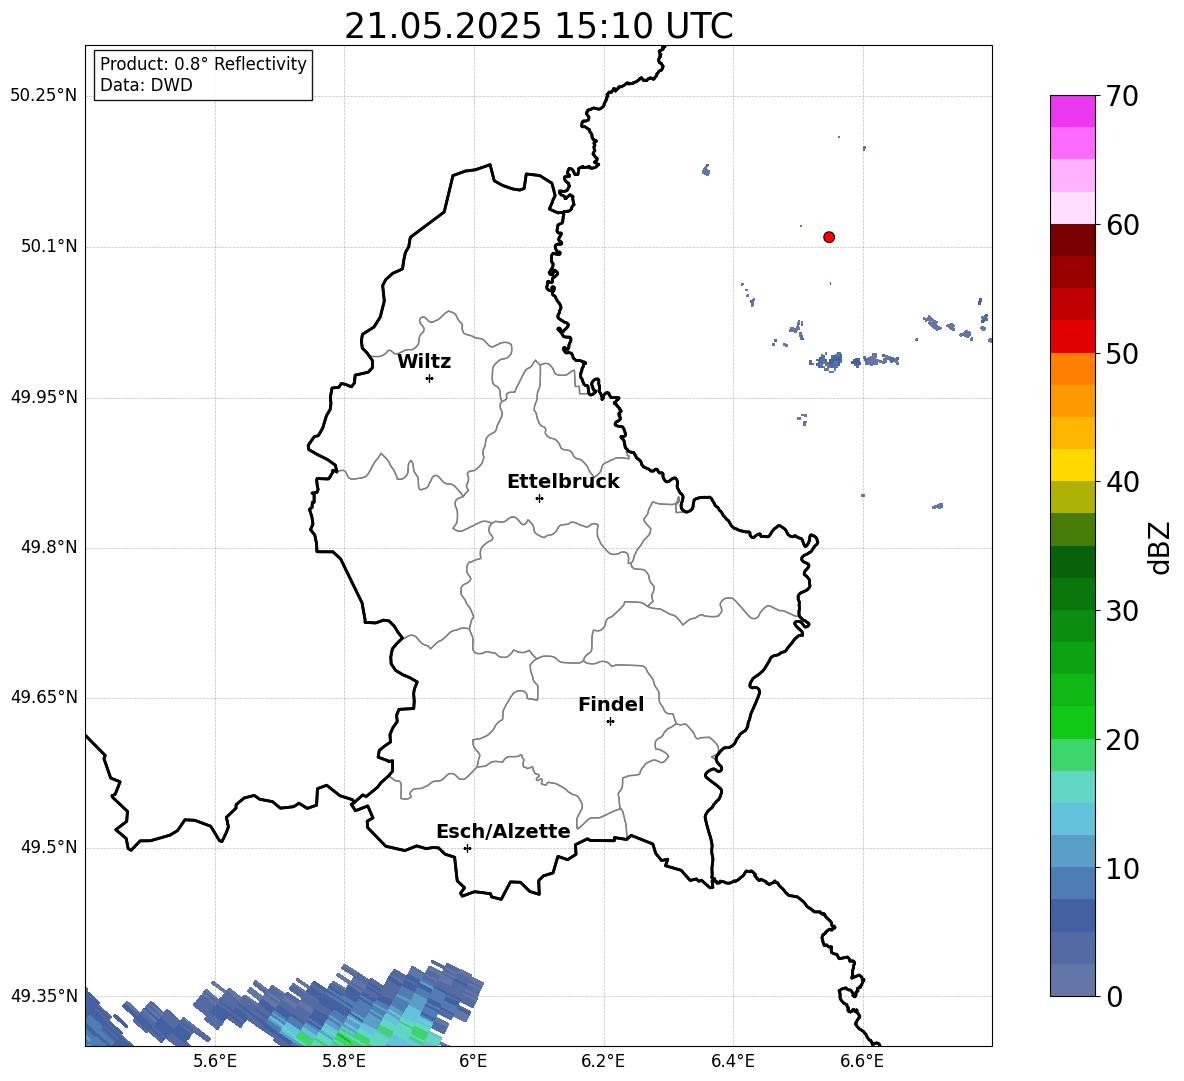This screenshot has height=1081, width=1184.
Task: Click the magenta top colorbar segment
Action: coord(1072,112)
